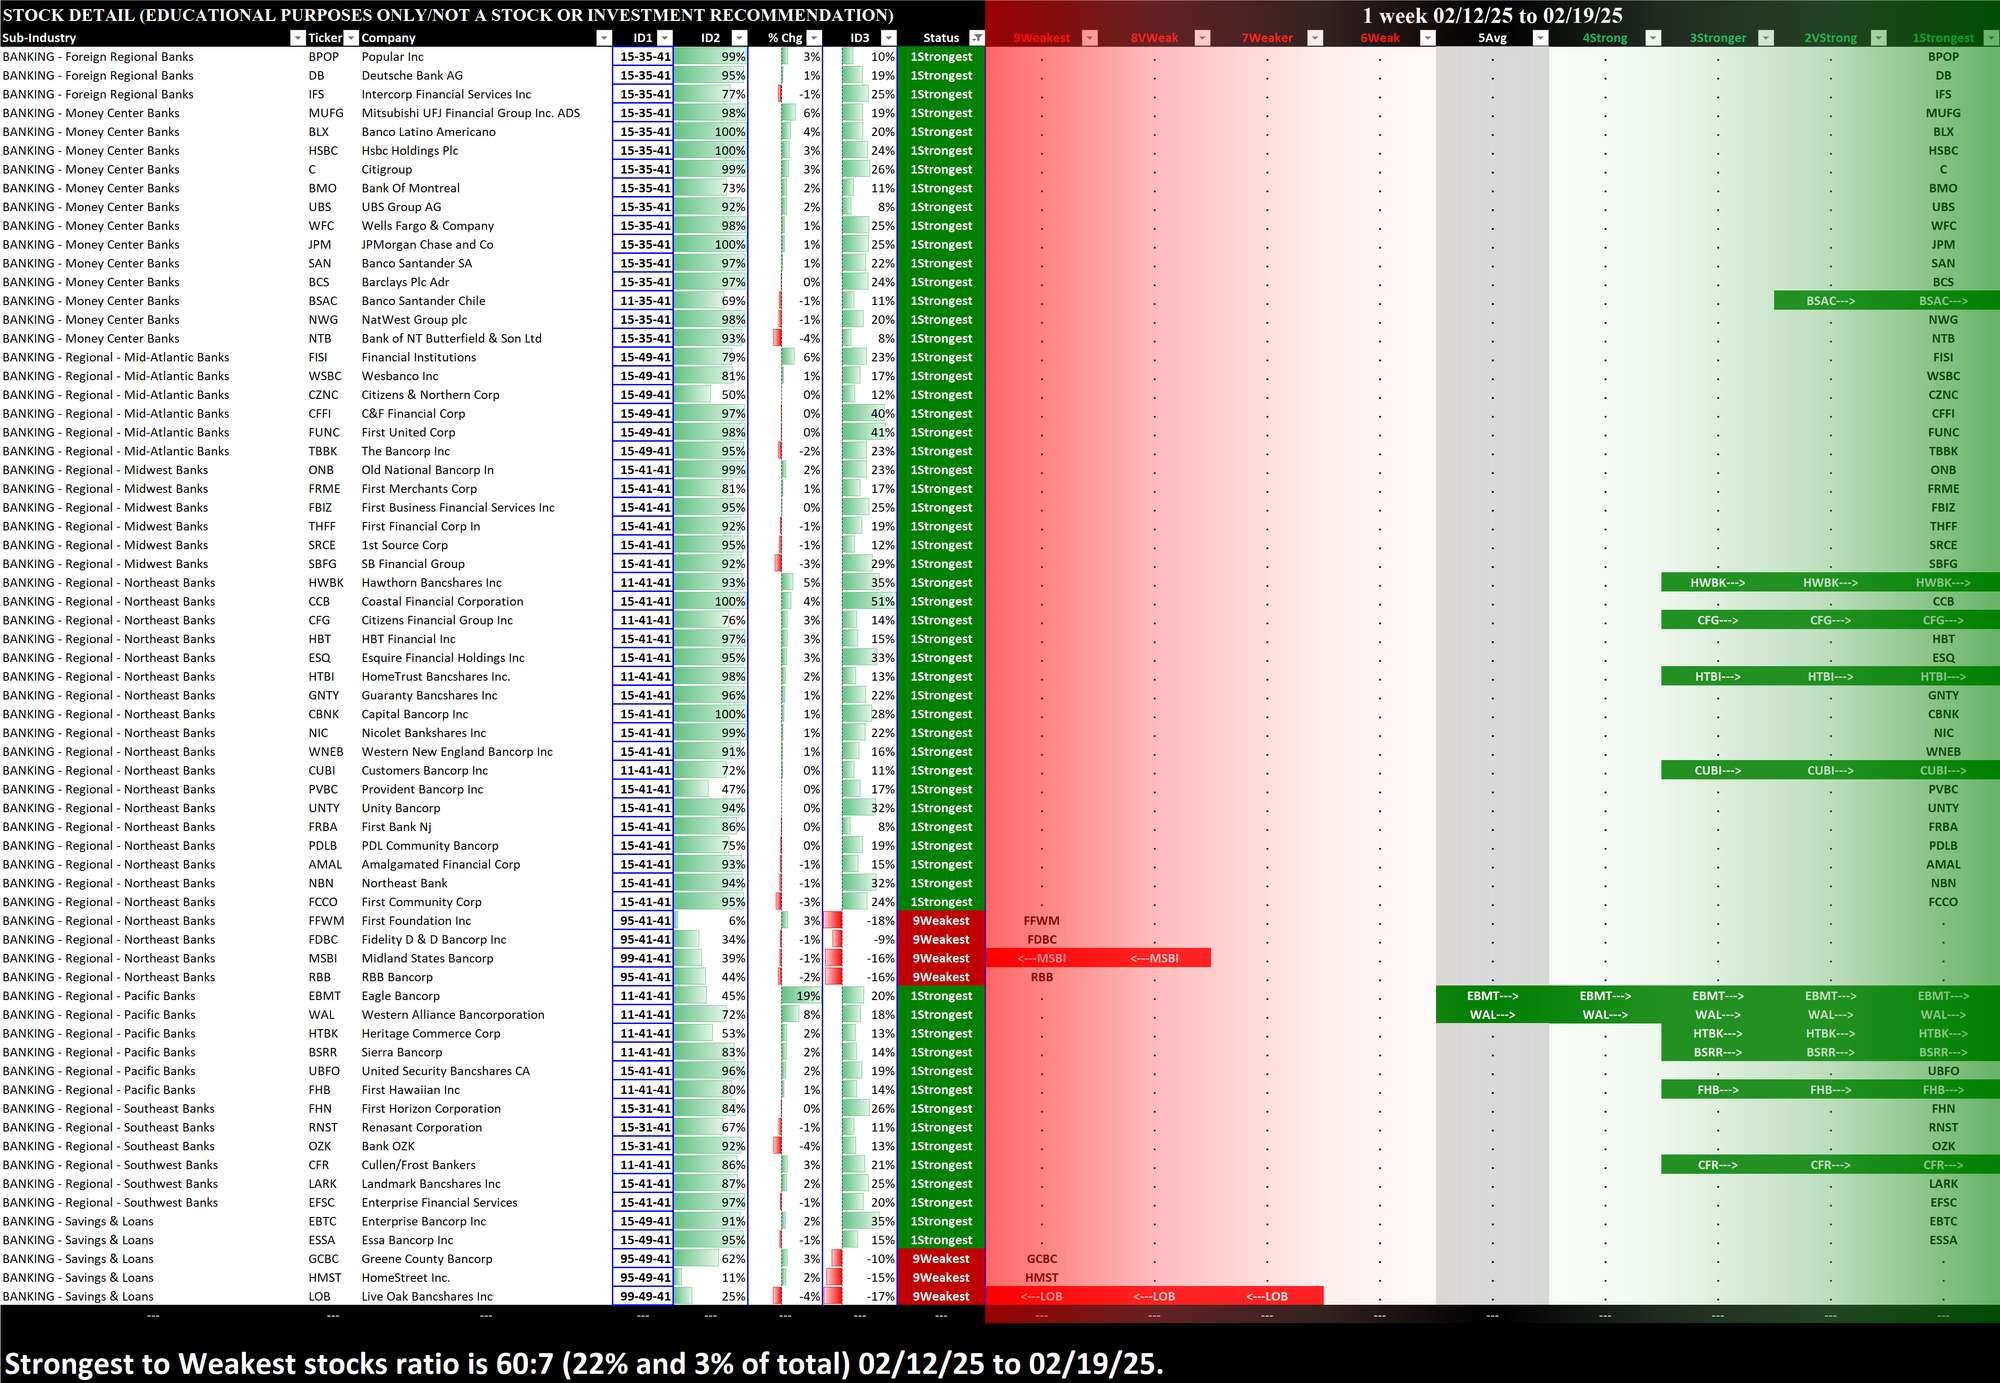This screenshot has height=1383, width=2000.
Task: Expand the Company column filter
Action: pyautogui.click(x=603, y=38)
